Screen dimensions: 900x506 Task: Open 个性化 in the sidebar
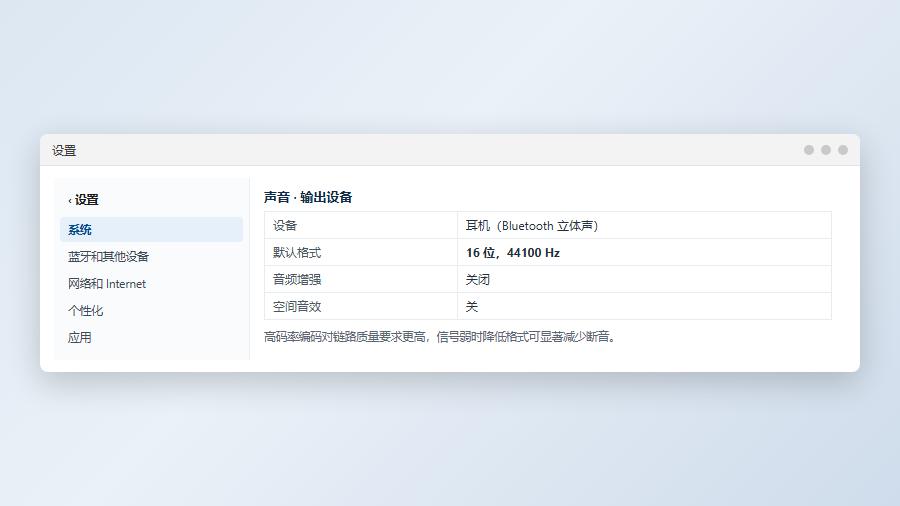click(x=152, y=310)
